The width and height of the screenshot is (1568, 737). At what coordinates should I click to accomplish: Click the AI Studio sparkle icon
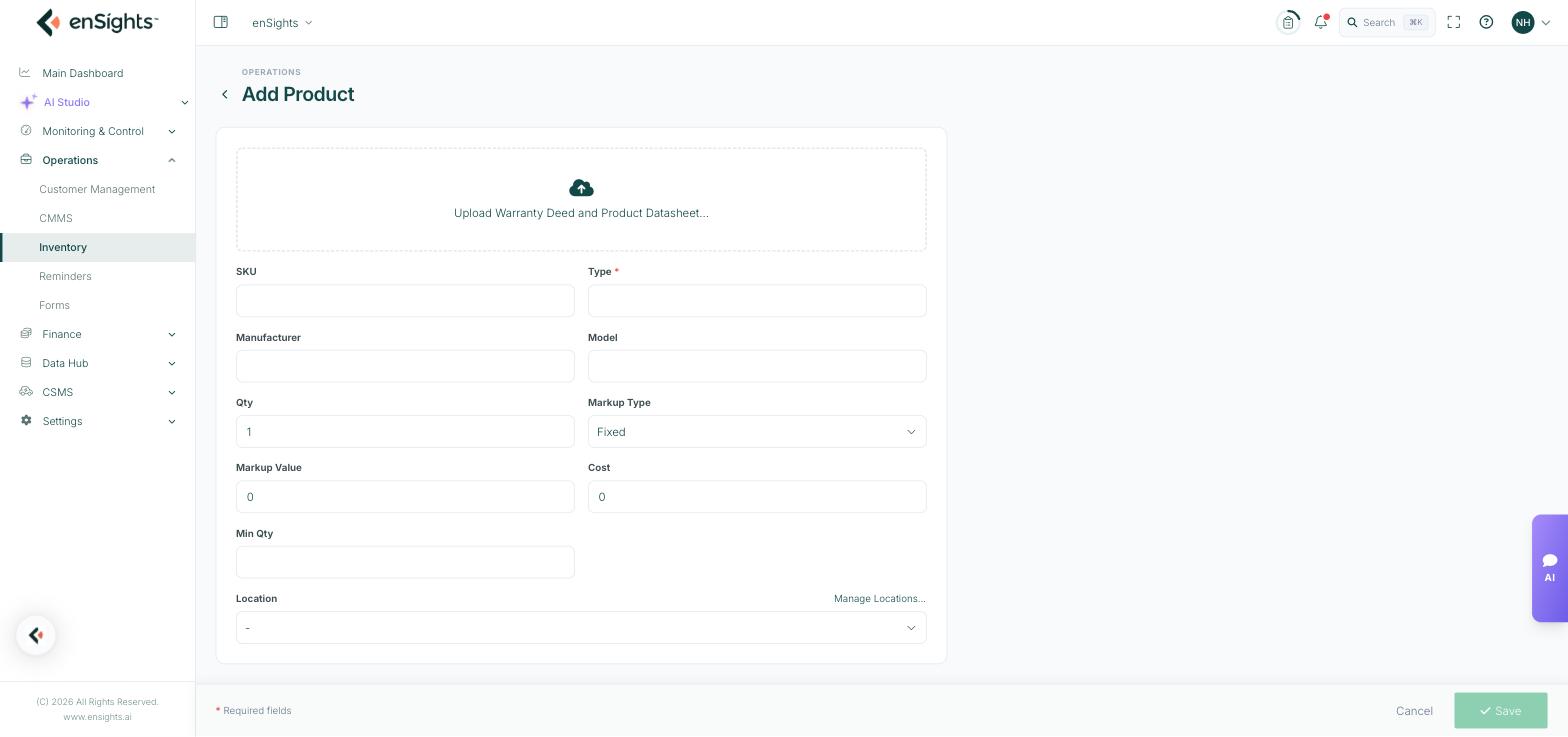(x=28, y=102)
